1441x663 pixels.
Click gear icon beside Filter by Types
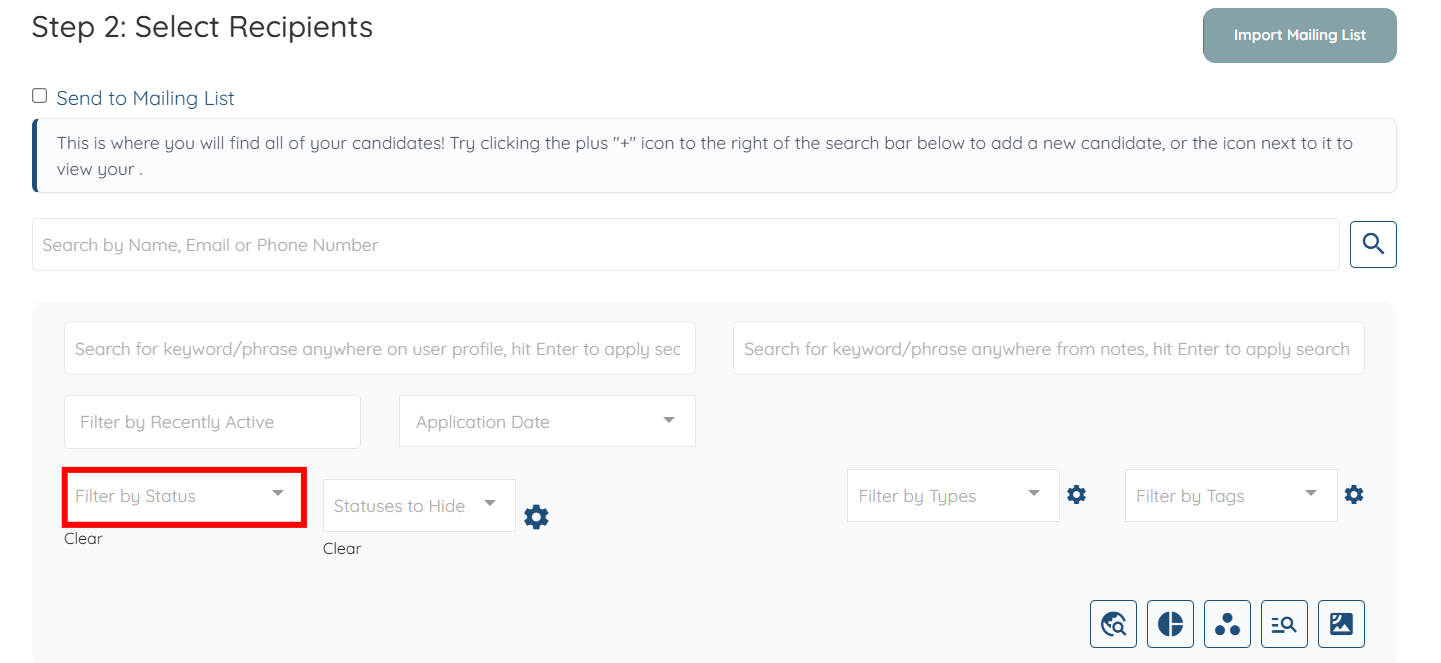point(1076,494)
